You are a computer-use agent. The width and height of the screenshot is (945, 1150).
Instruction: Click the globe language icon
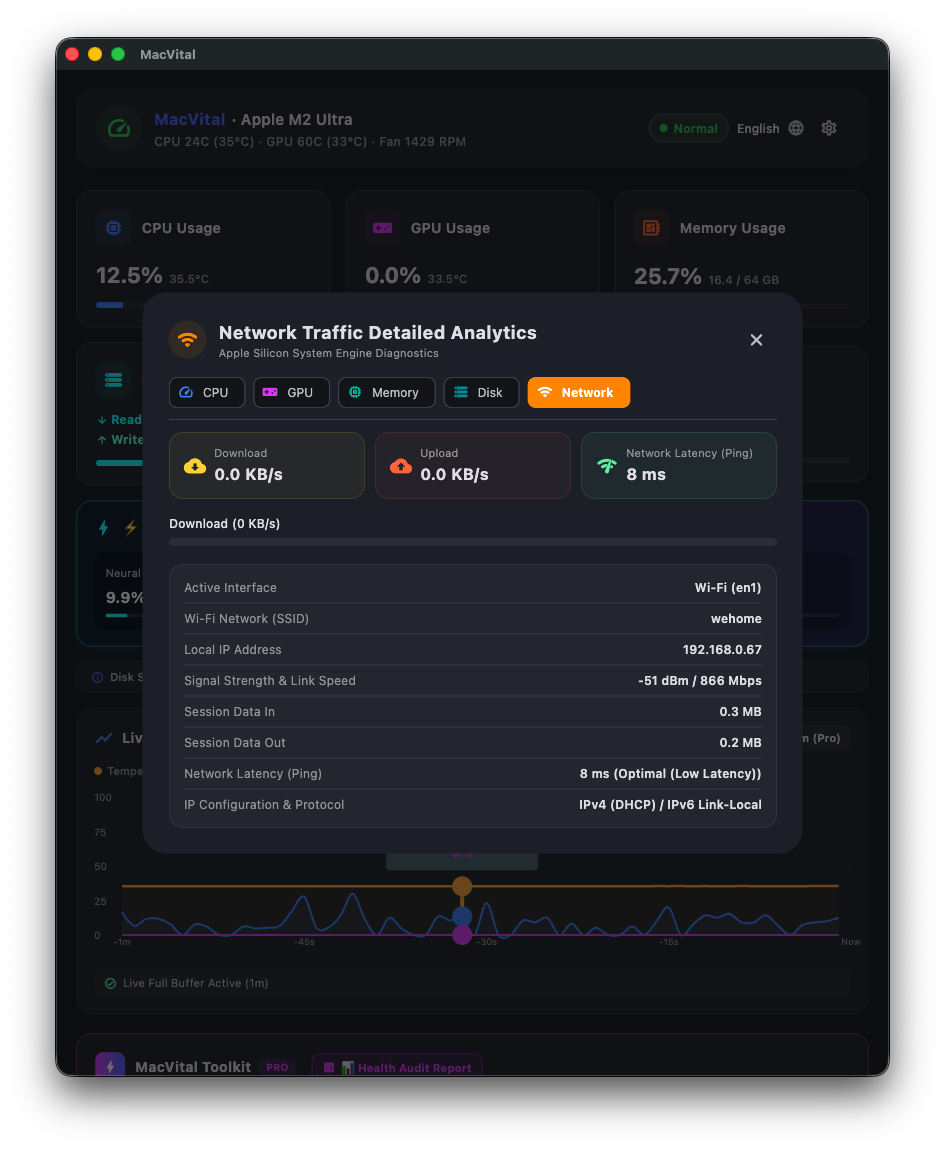pyautogui.click(x=796, y=128)
